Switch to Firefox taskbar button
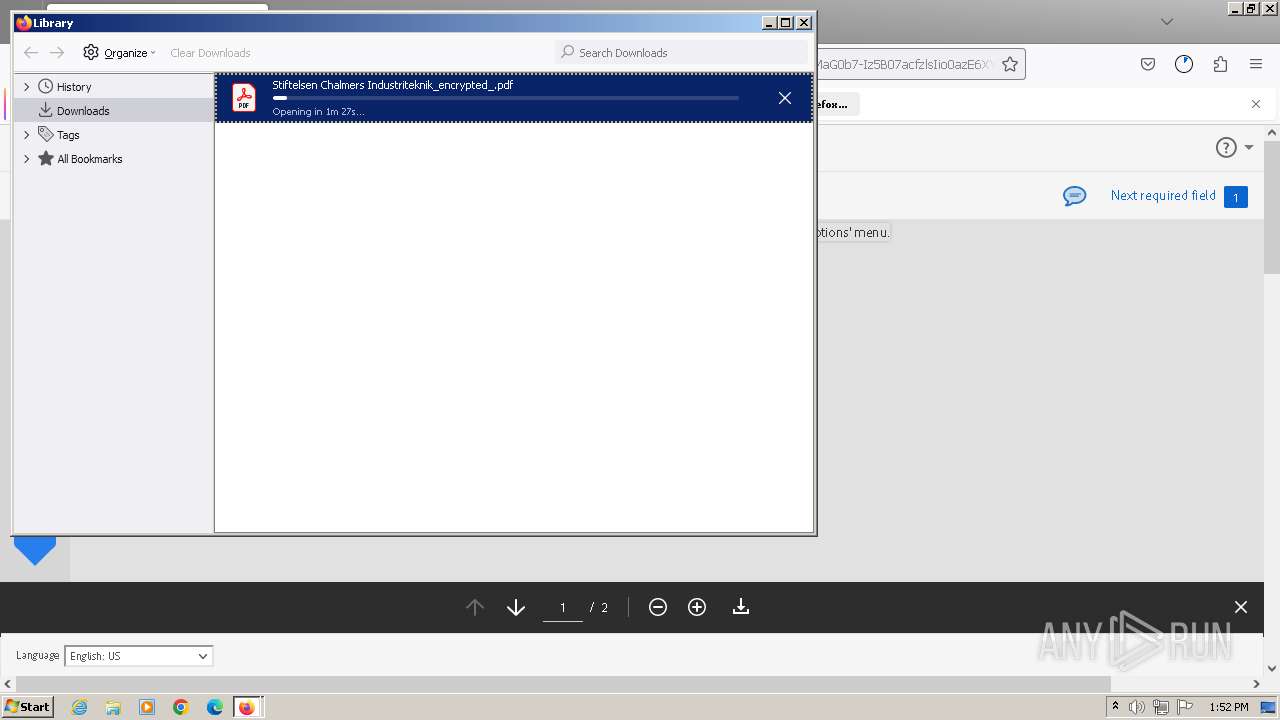This screenshot has height=720, width=1280. pyautogui.click(x=247, y=707)
